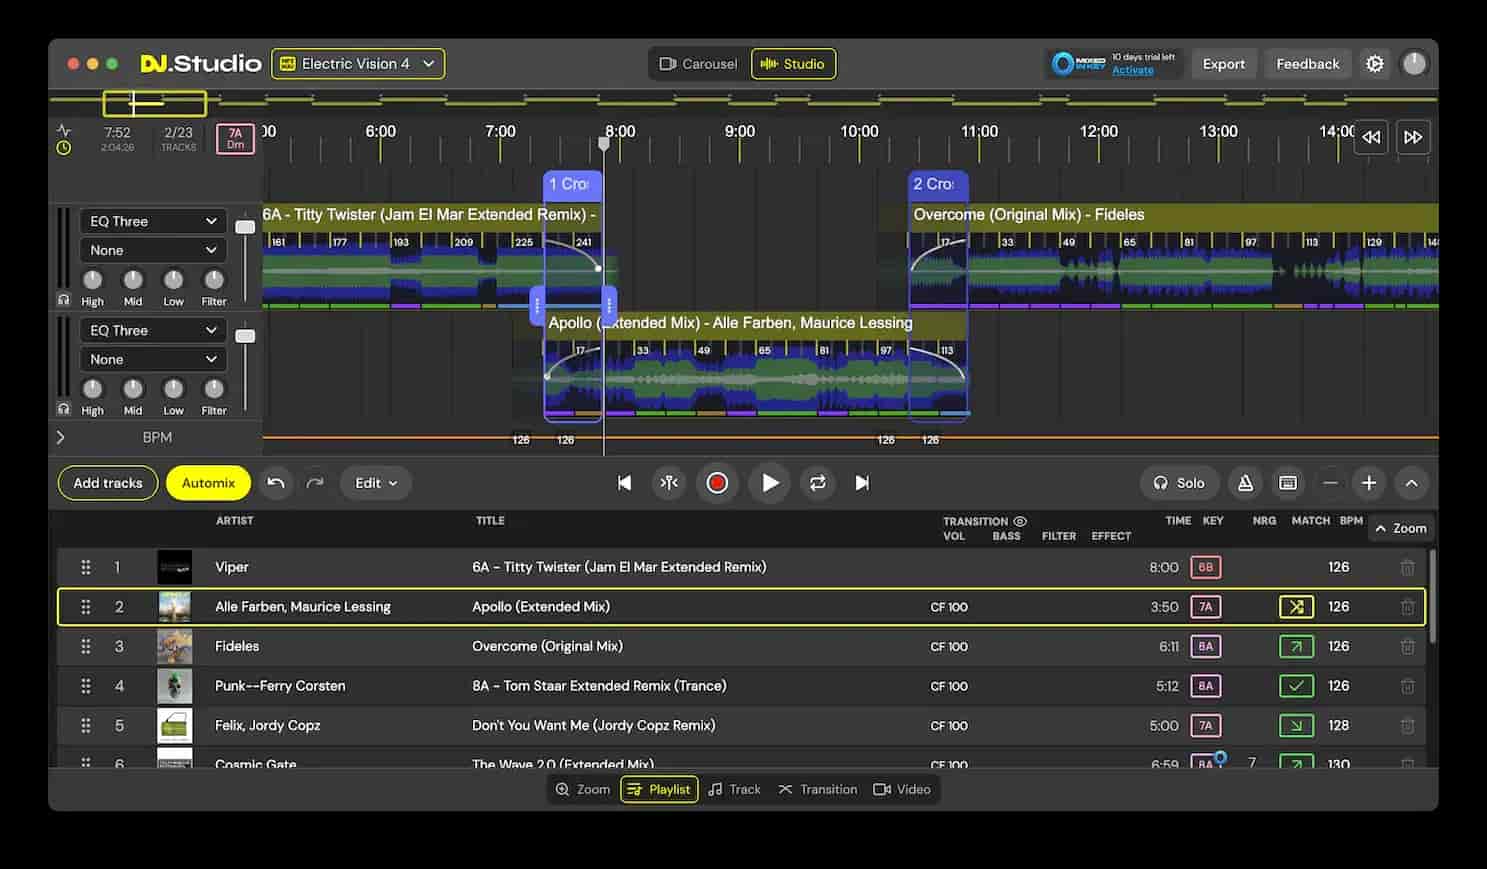
Task: Delete track 5 using its trash icon
Action: click(x=1408, y=725)
